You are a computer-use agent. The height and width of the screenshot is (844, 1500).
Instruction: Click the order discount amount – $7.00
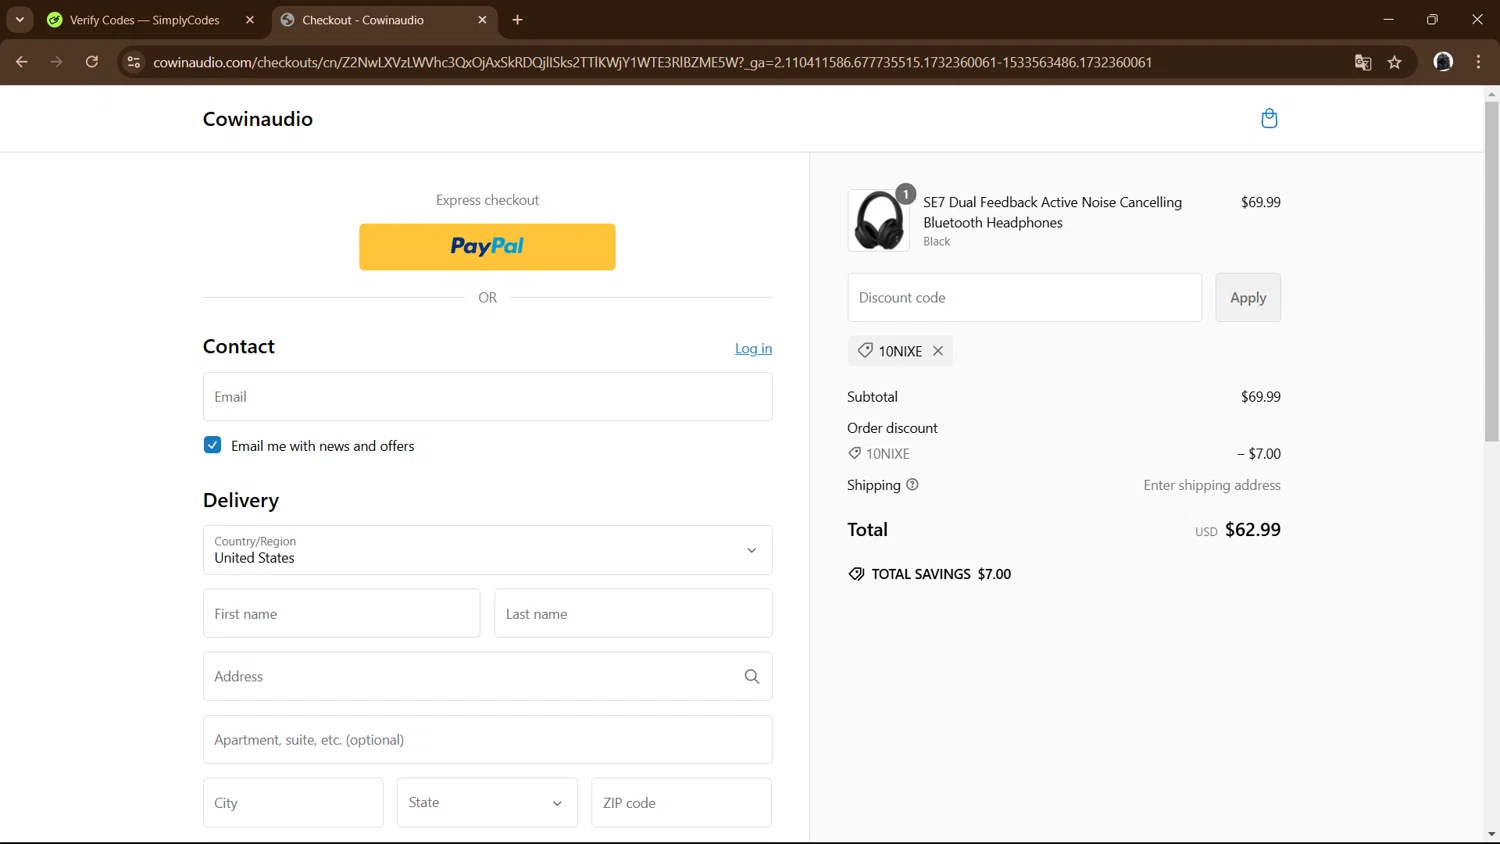click(x=1259, y=454)
